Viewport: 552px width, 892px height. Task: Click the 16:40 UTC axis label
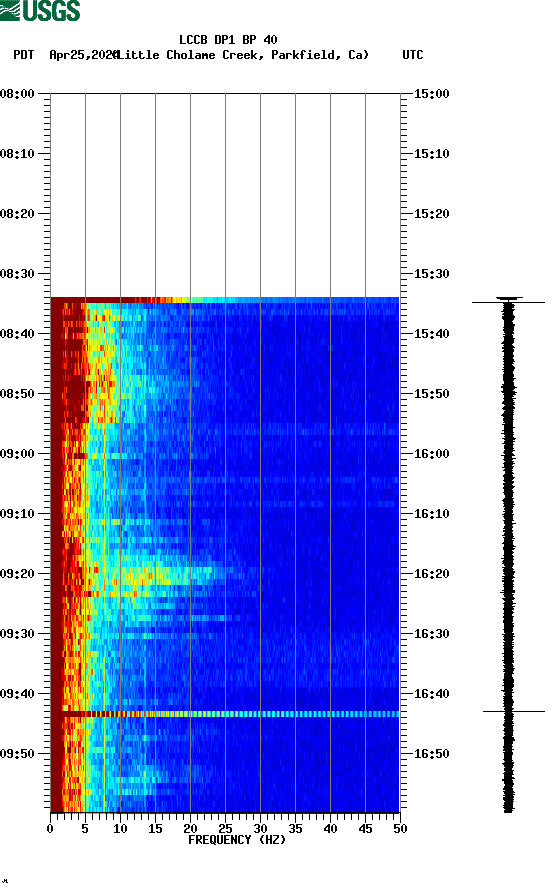tap(431, 693)
